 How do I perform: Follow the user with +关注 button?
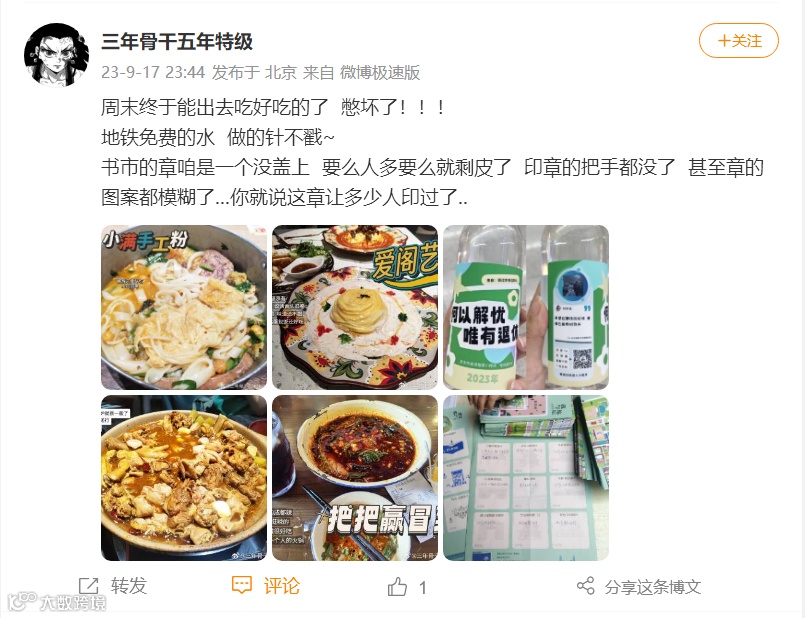click(739, 41)
